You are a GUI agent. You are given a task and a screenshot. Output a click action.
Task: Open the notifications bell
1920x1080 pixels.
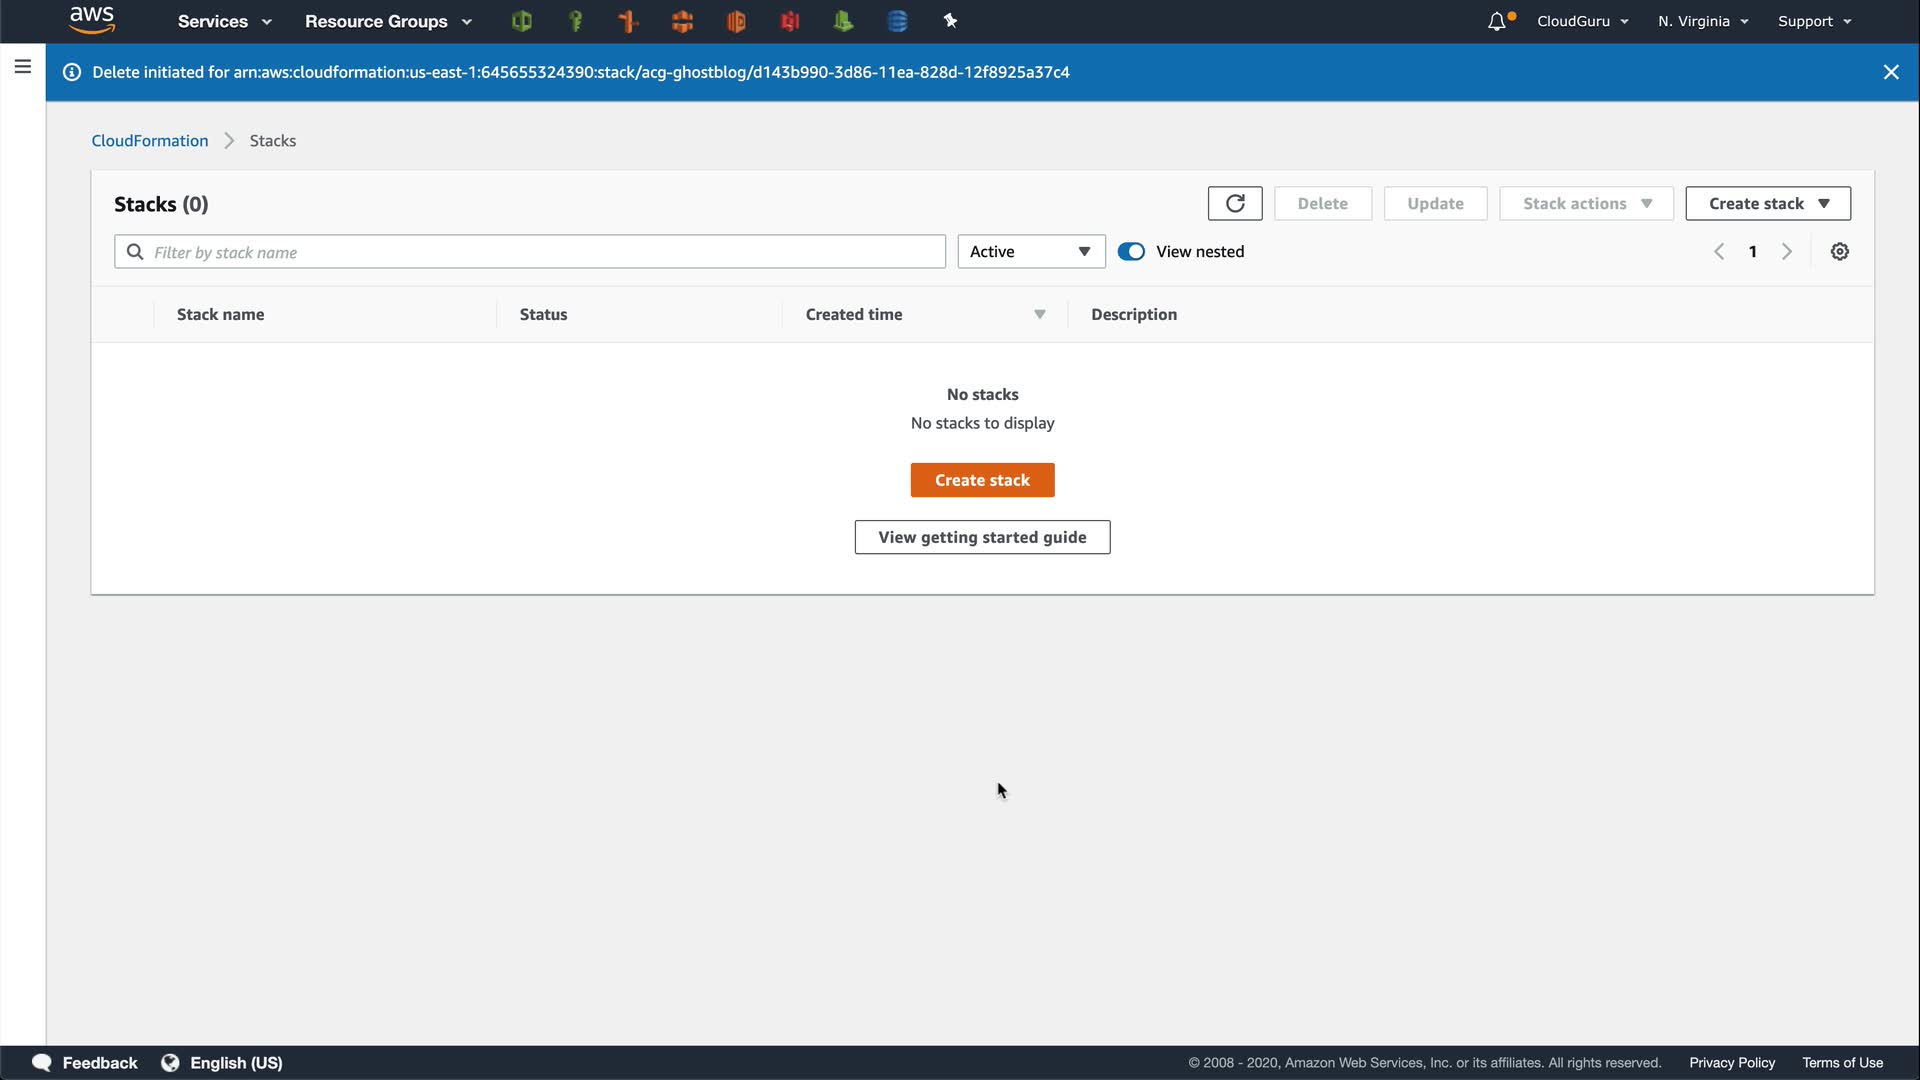pyautogui.click(x=1497, y=21)
